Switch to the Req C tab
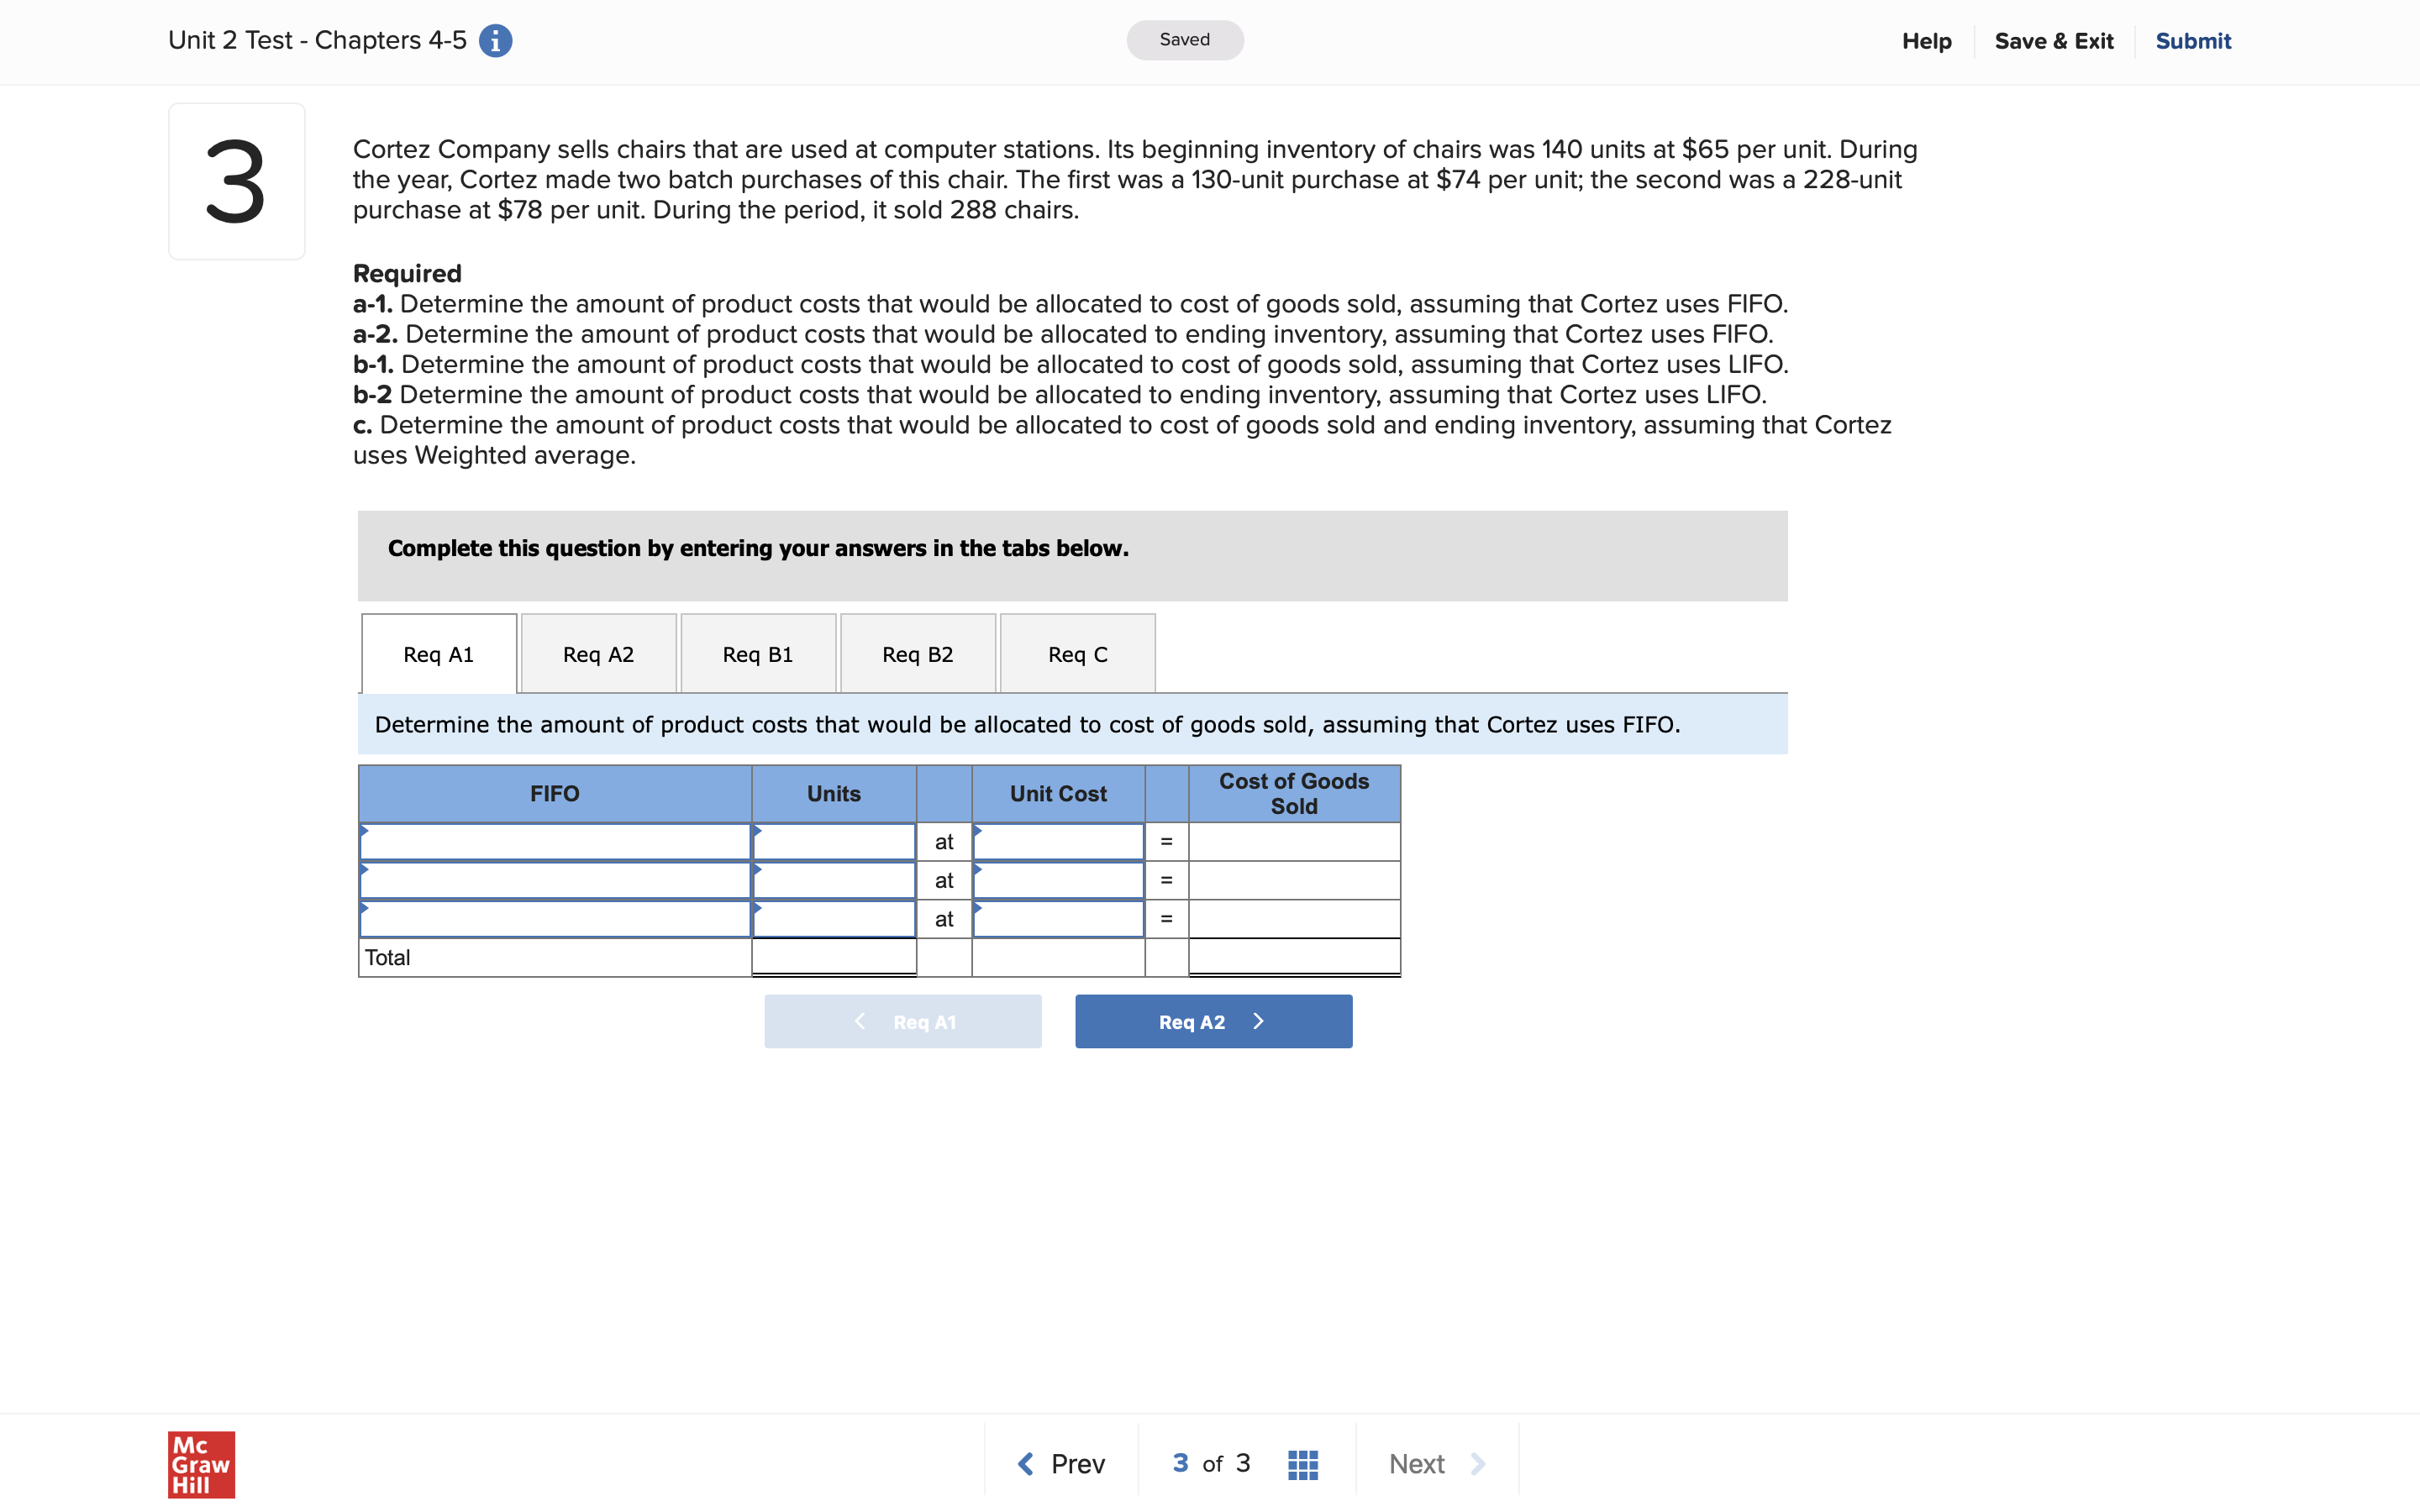The image size is (2420, 1512). pos(1077,653)
